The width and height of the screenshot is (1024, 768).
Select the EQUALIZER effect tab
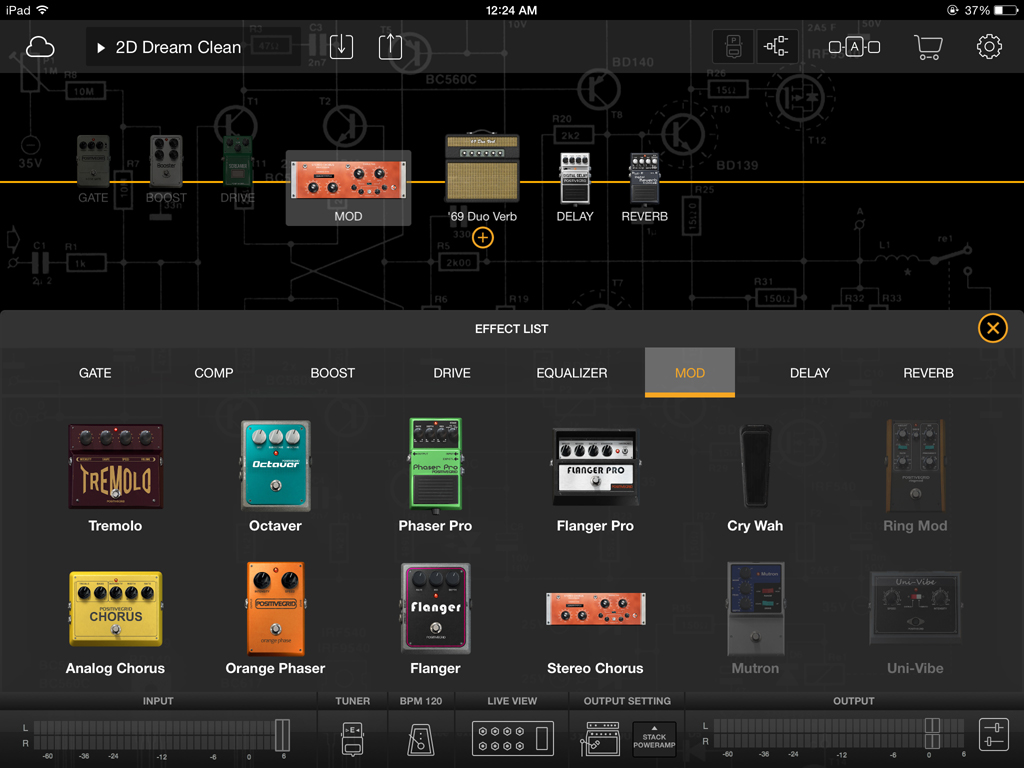[x=571, y=373]
